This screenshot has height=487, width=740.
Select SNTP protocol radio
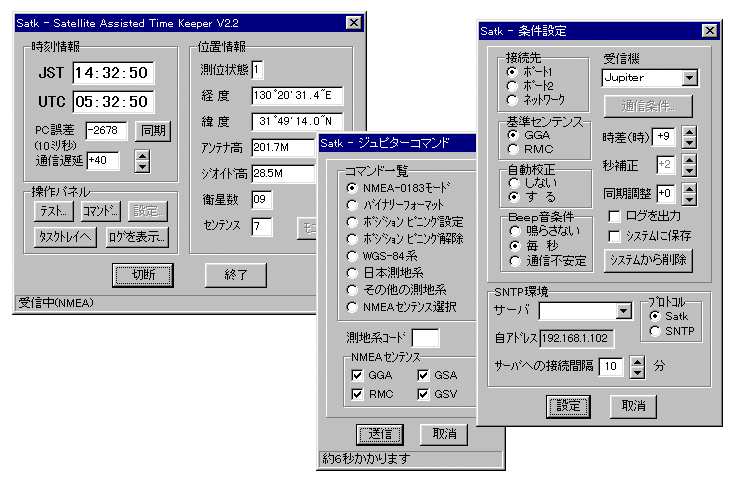655,331
